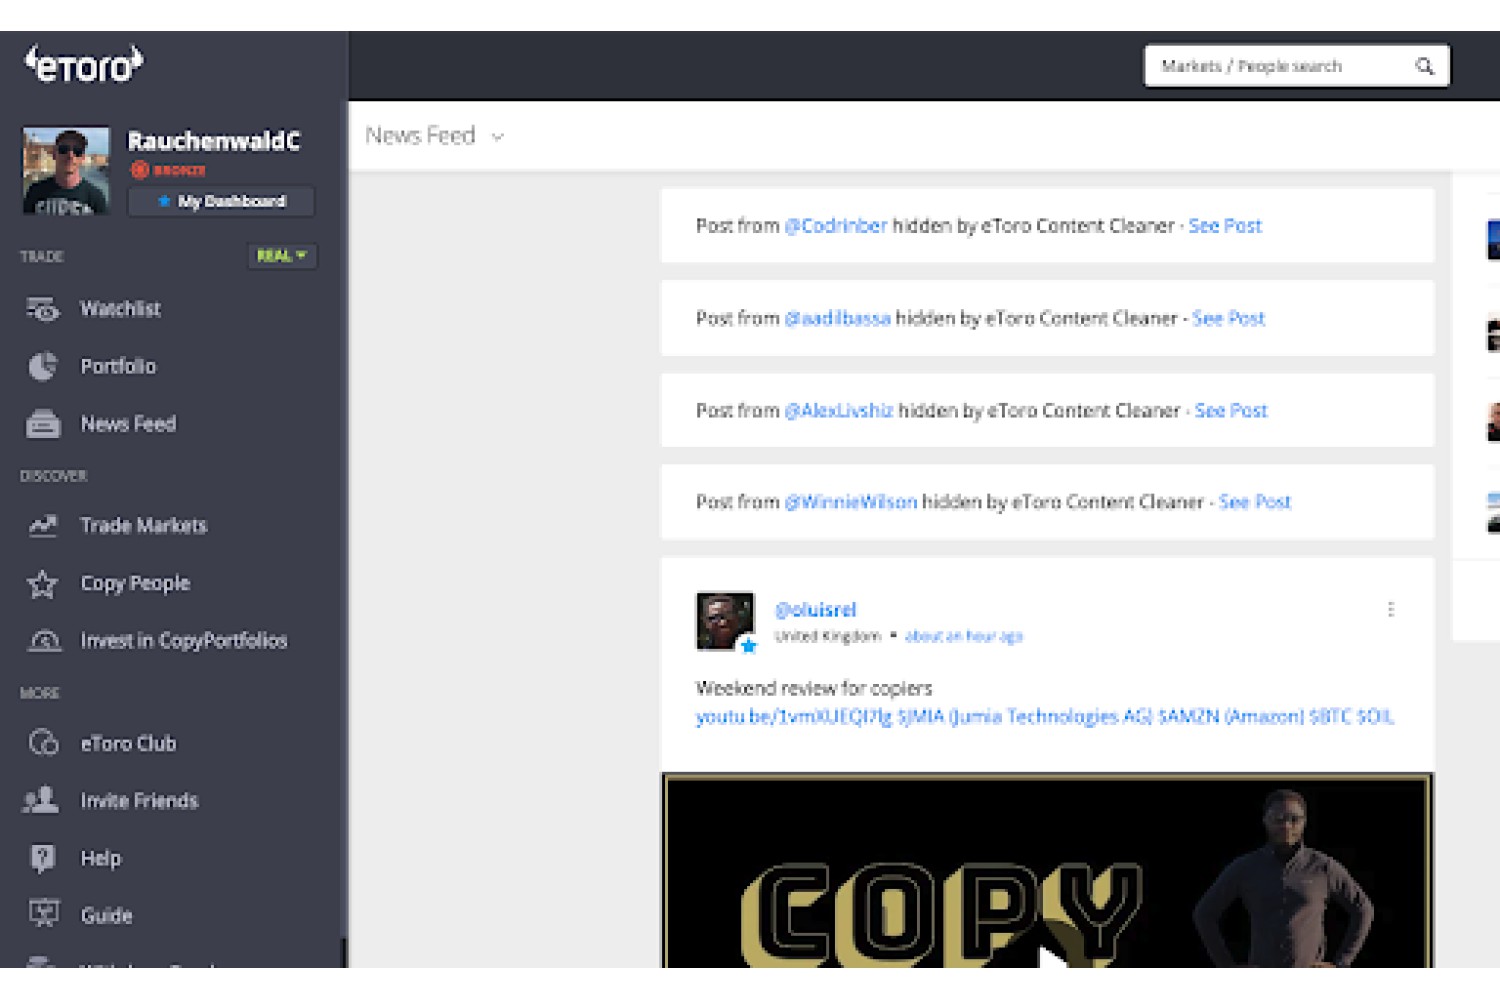The image size is (1500, 1000).
Task: Click See Post for @WinnieWilson
Action: coord(1255,502)
